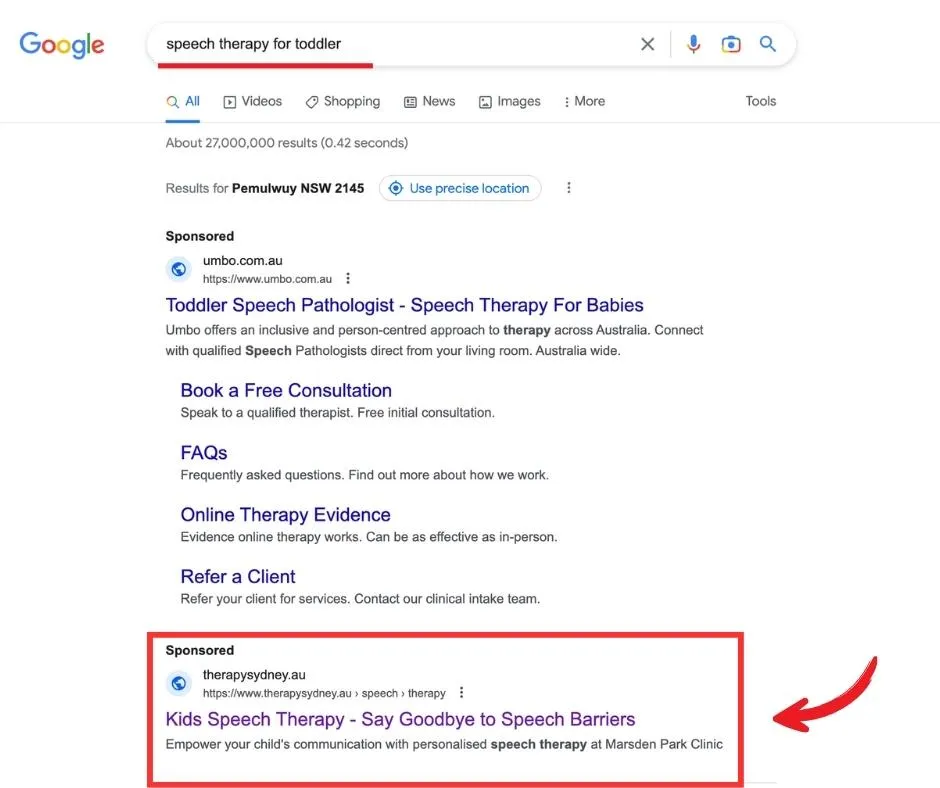940x788 pixels.
Task: Clear the search query with X icon
Action: 647,44
